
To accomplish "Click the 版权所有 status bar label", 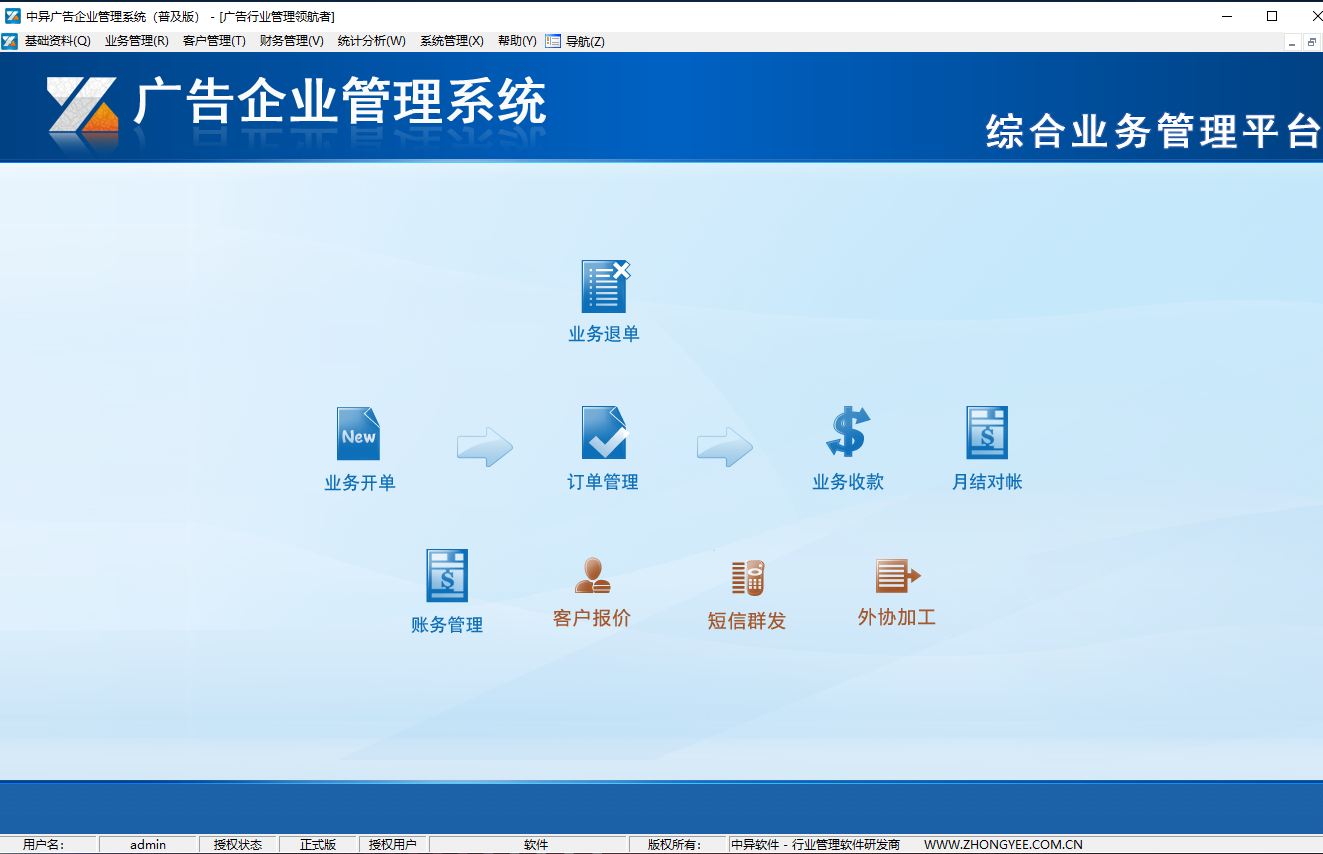I will 674,845.
